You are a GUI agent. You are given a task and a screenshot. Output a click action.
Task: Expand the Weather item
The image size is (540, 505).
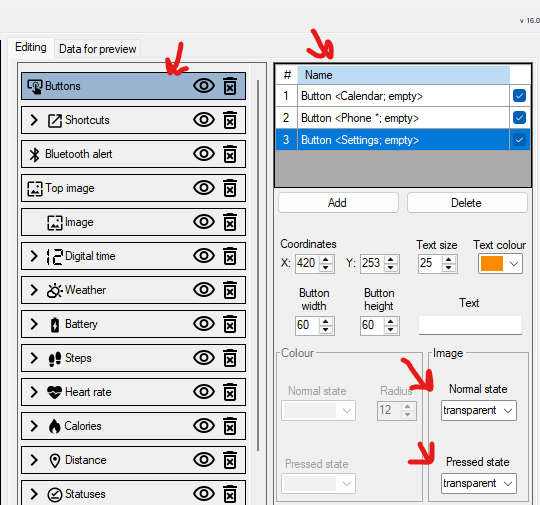pyautogui.click(x=34, y=290)
